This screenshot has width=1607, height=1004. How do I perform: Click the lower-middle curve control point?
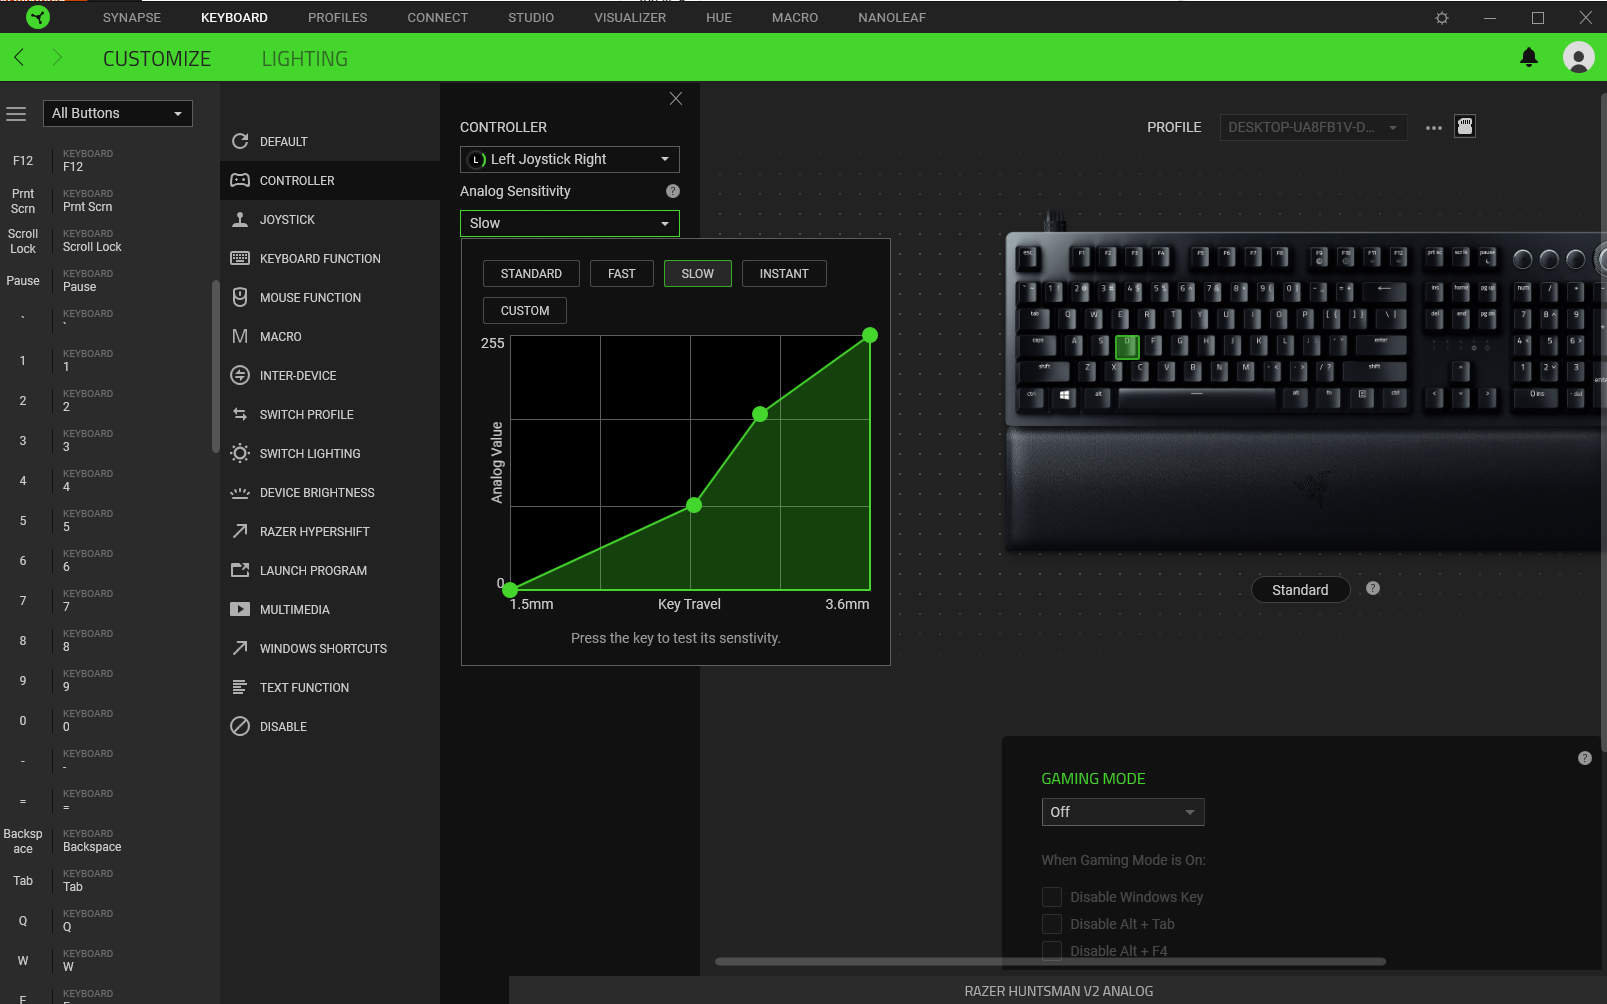pos(694,505)
